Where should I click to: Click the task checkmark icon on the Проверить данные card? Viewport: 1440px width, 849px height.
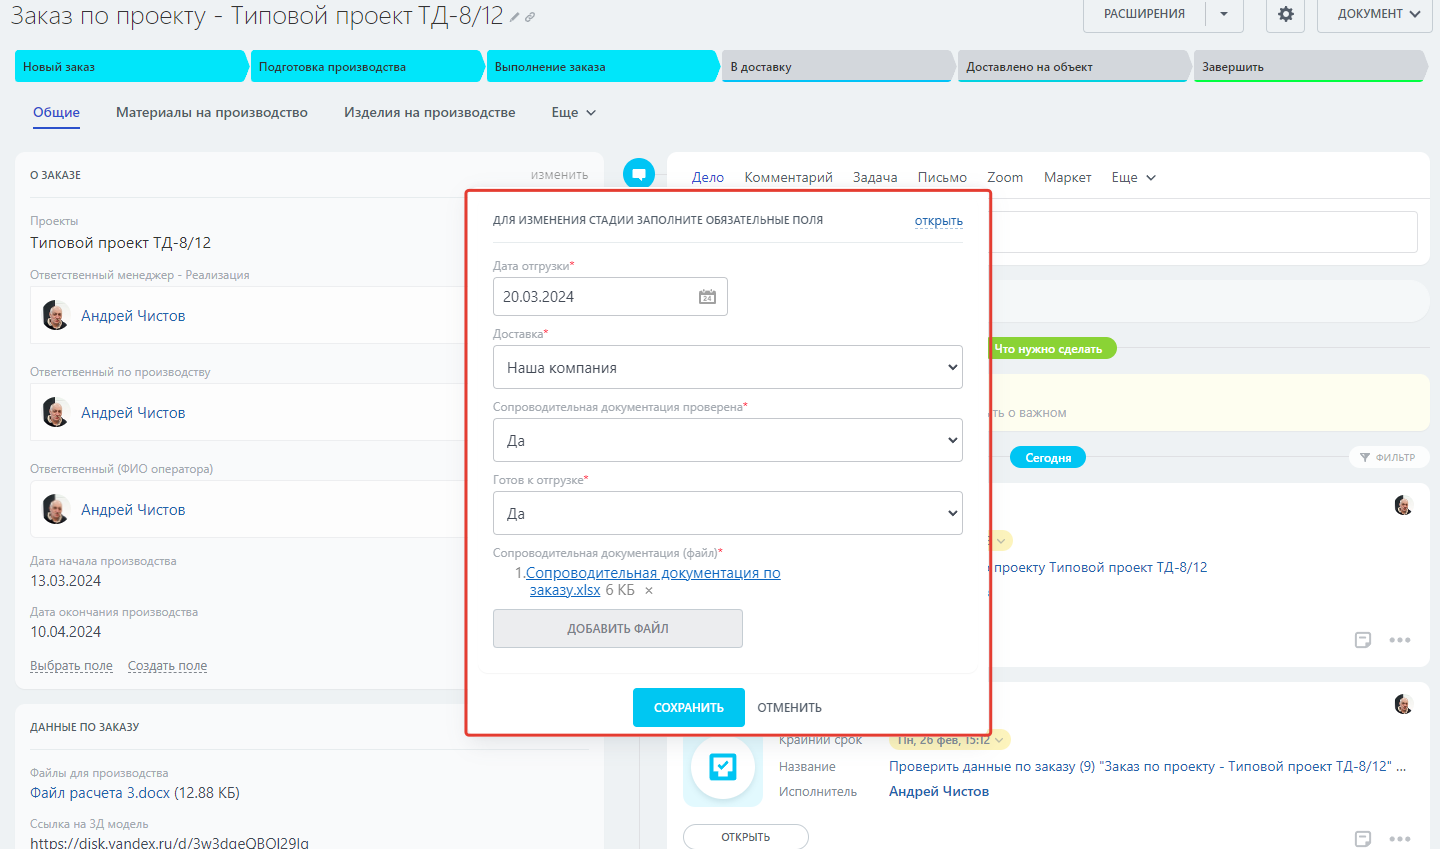(x=723, y=767)
